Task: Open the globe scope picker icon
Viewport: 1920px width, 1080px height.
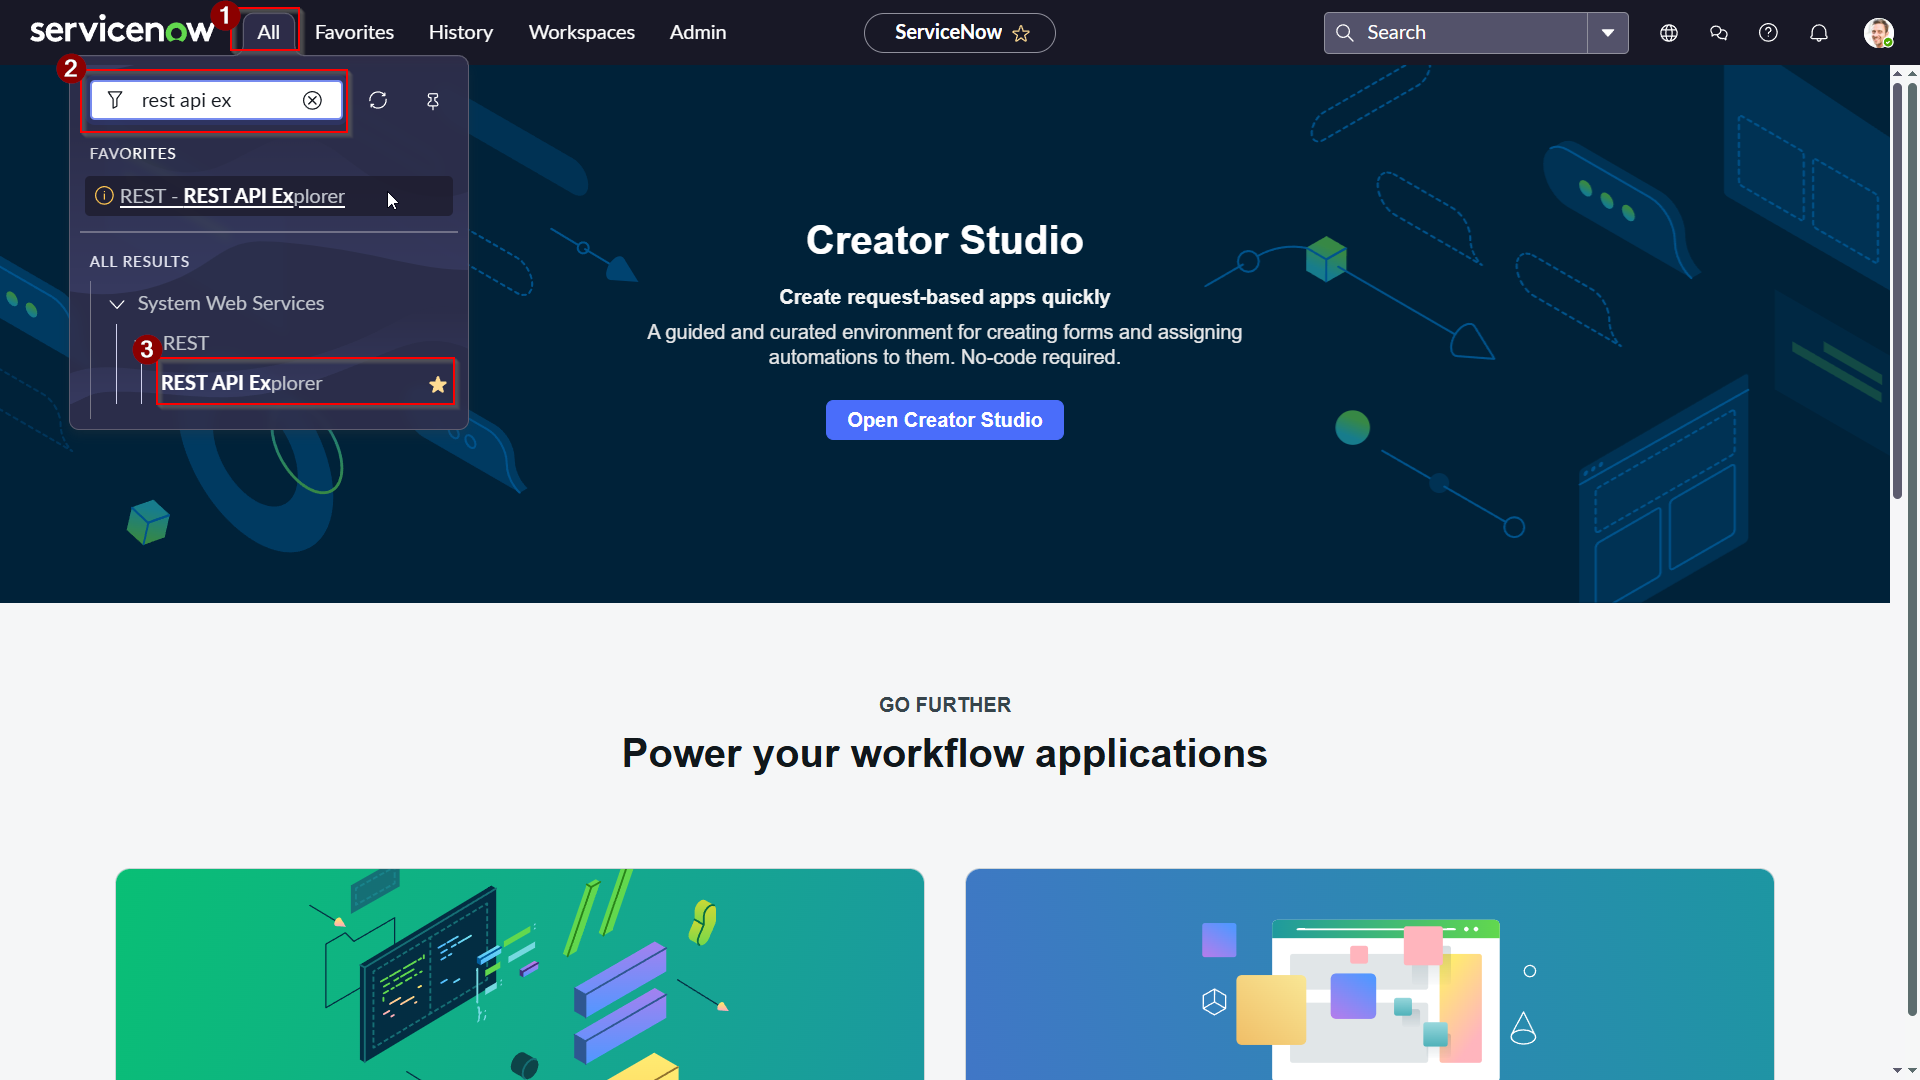Action: (x=1668, y=33)
